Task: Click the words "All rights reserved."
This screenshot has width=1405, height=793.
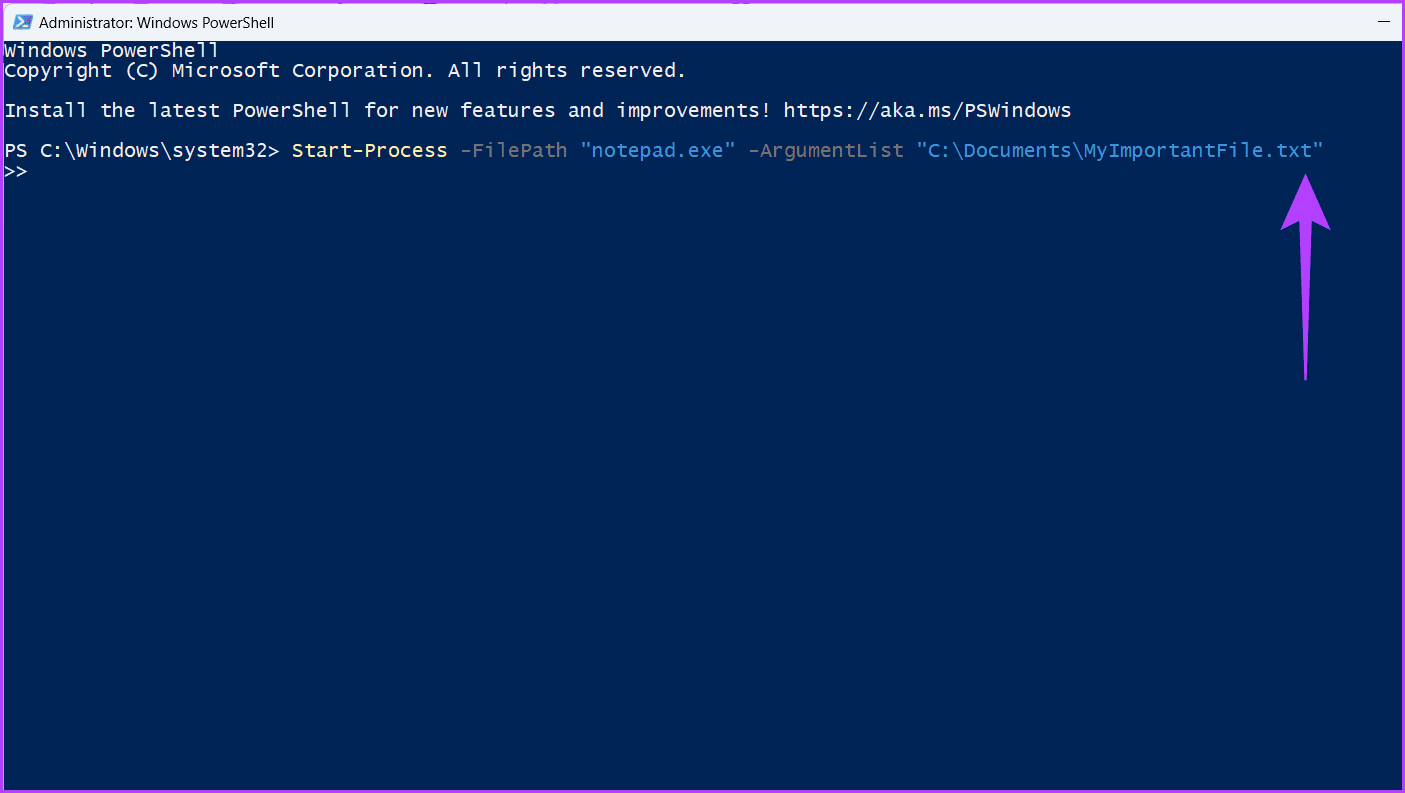Action: (567, 71)
